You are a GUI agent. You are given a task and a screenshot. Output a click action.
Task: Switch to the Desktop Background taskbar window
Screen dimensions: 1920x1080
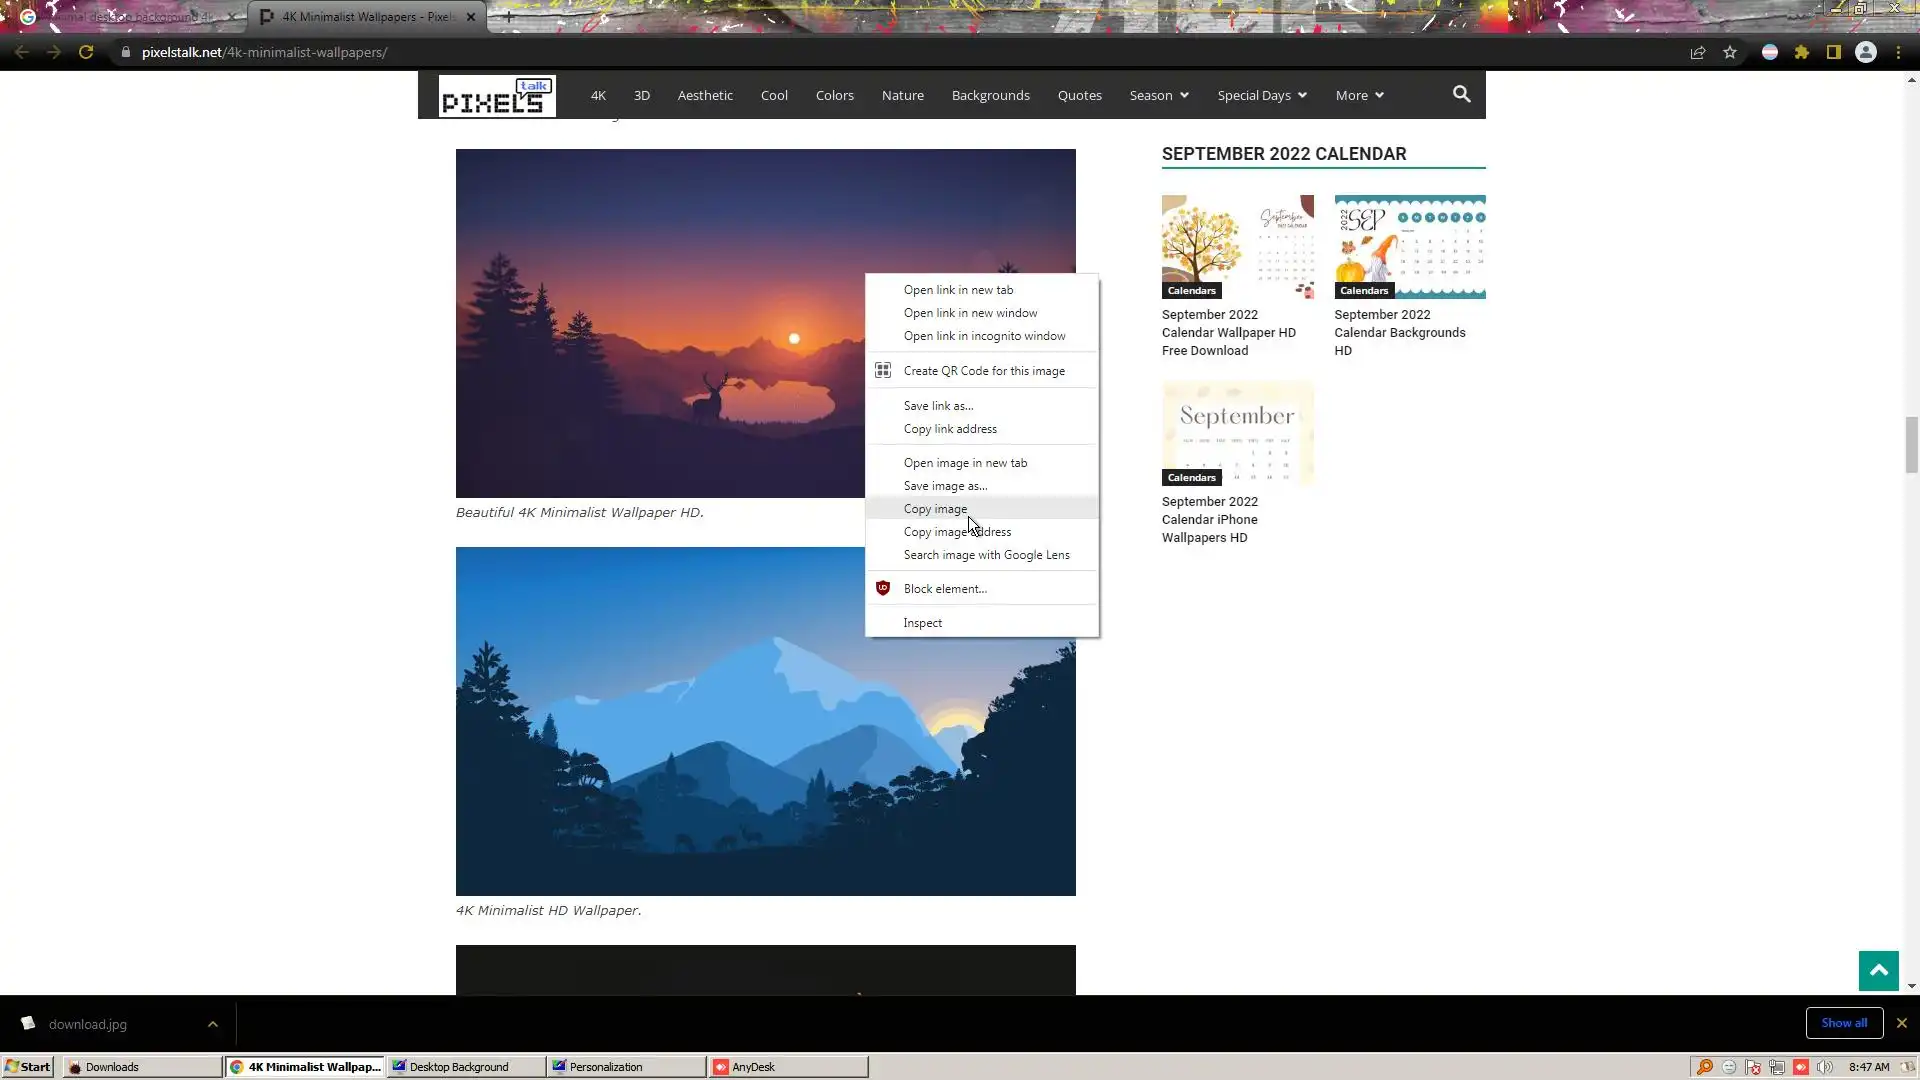[459, 1067]
